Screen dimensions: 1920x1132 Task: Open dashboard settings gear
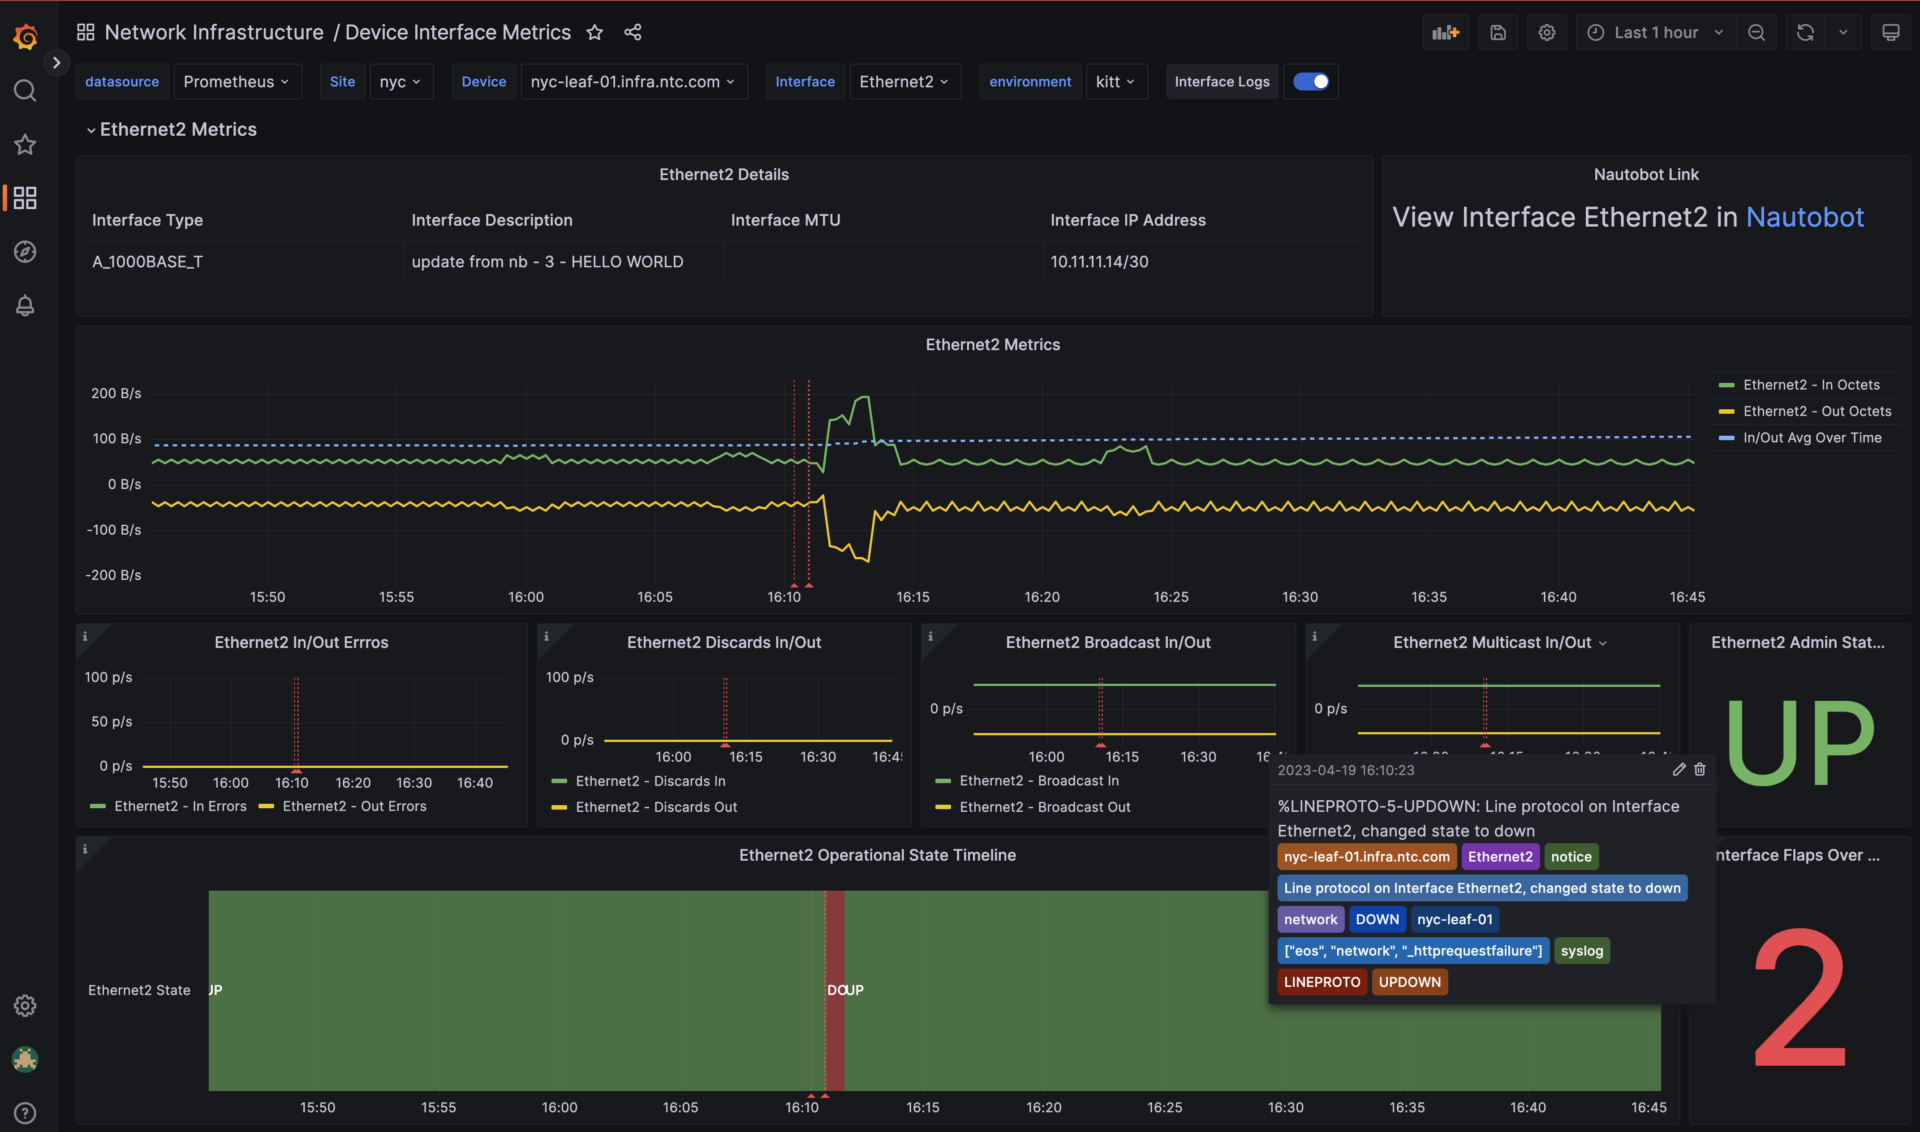tap(1547, 32)
